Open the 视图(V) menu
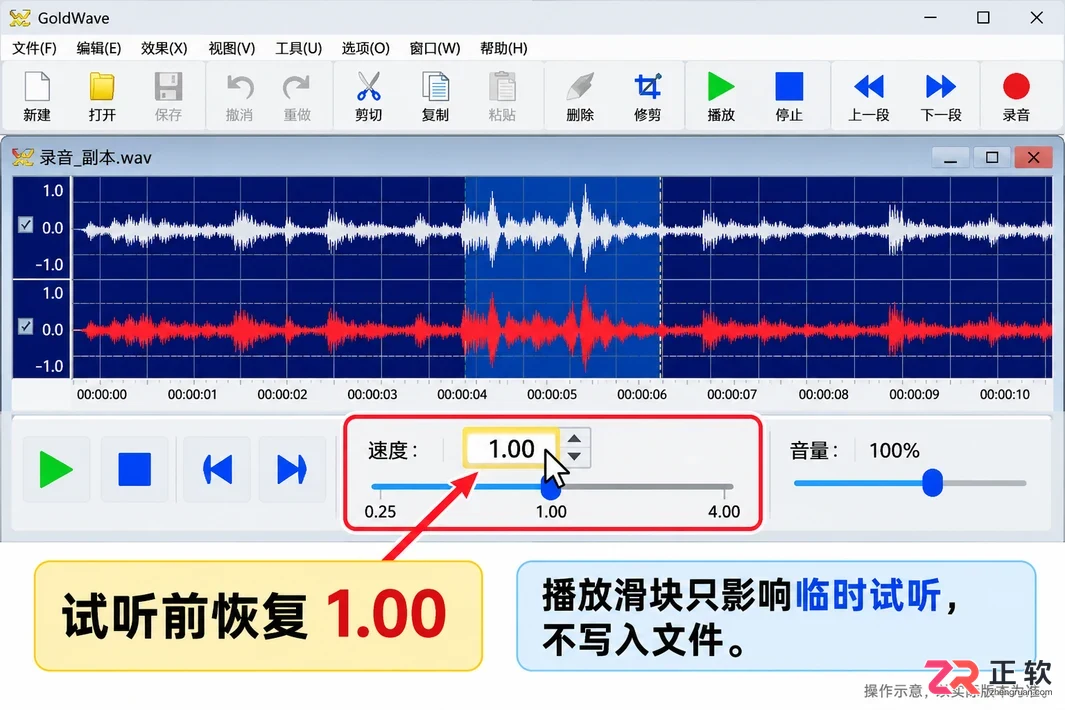This screenshot has height=710, width=1065. (232, 48)
